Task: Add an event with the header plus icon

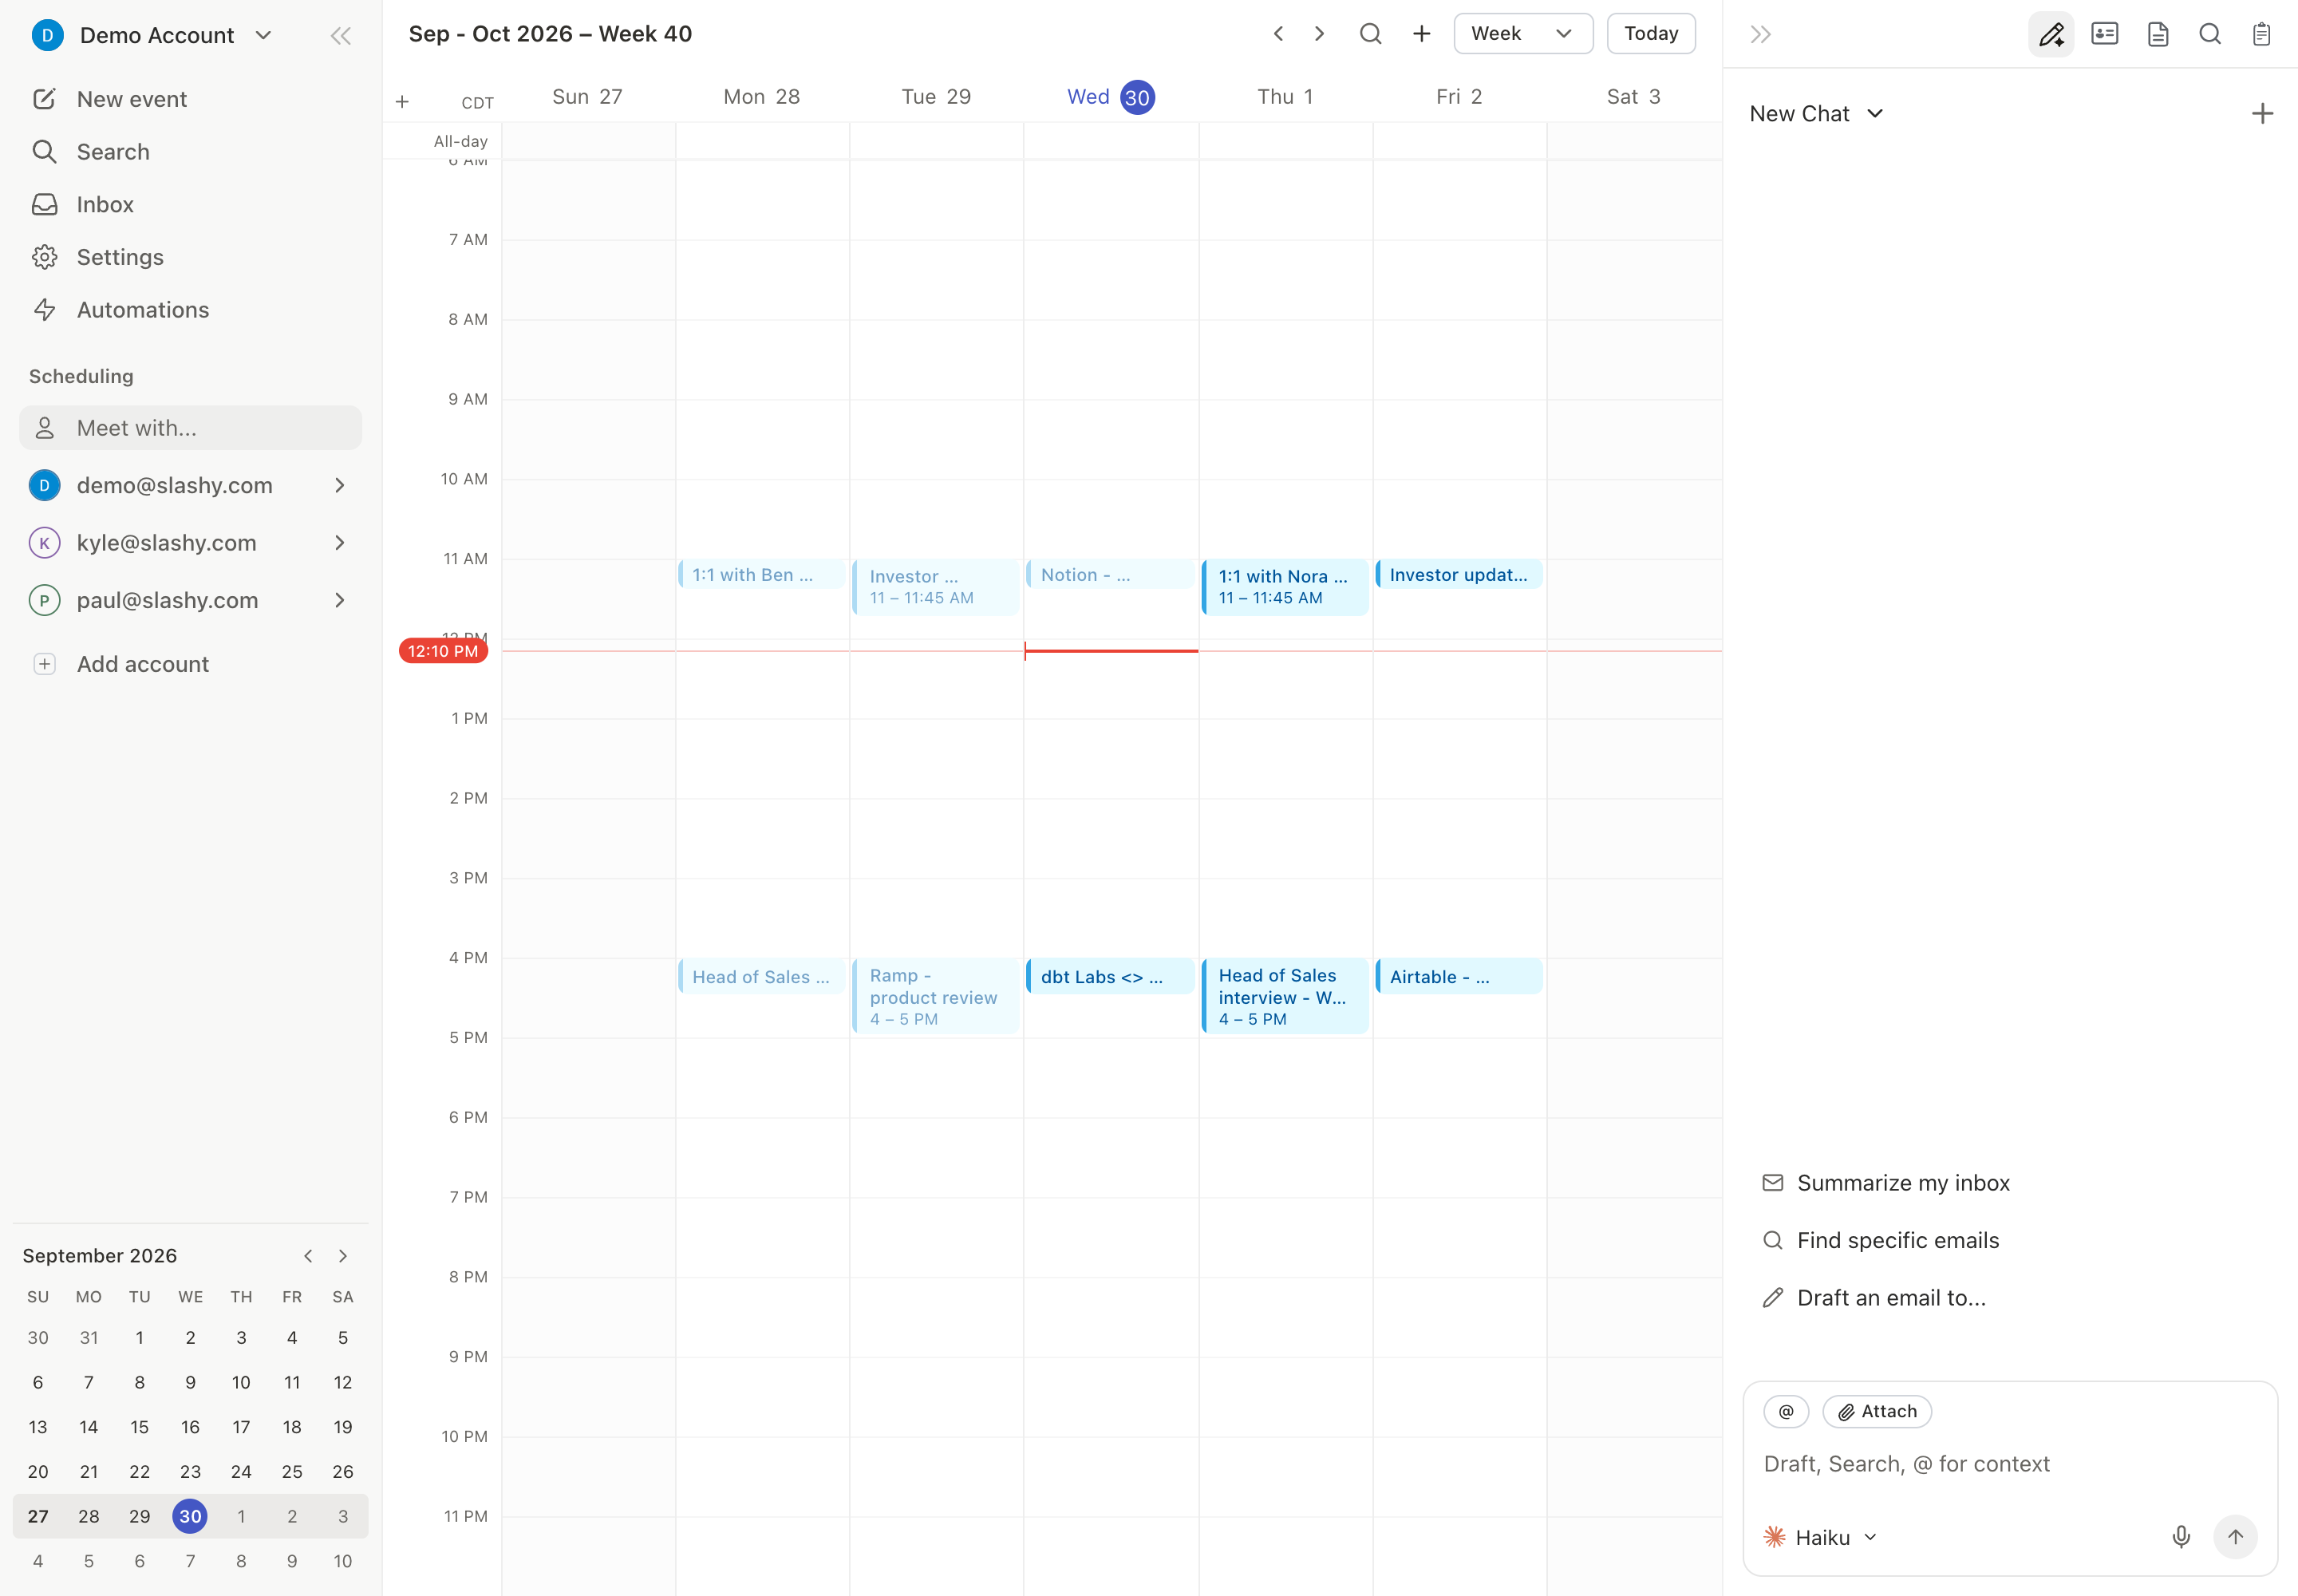Action: coord(1421,34)
